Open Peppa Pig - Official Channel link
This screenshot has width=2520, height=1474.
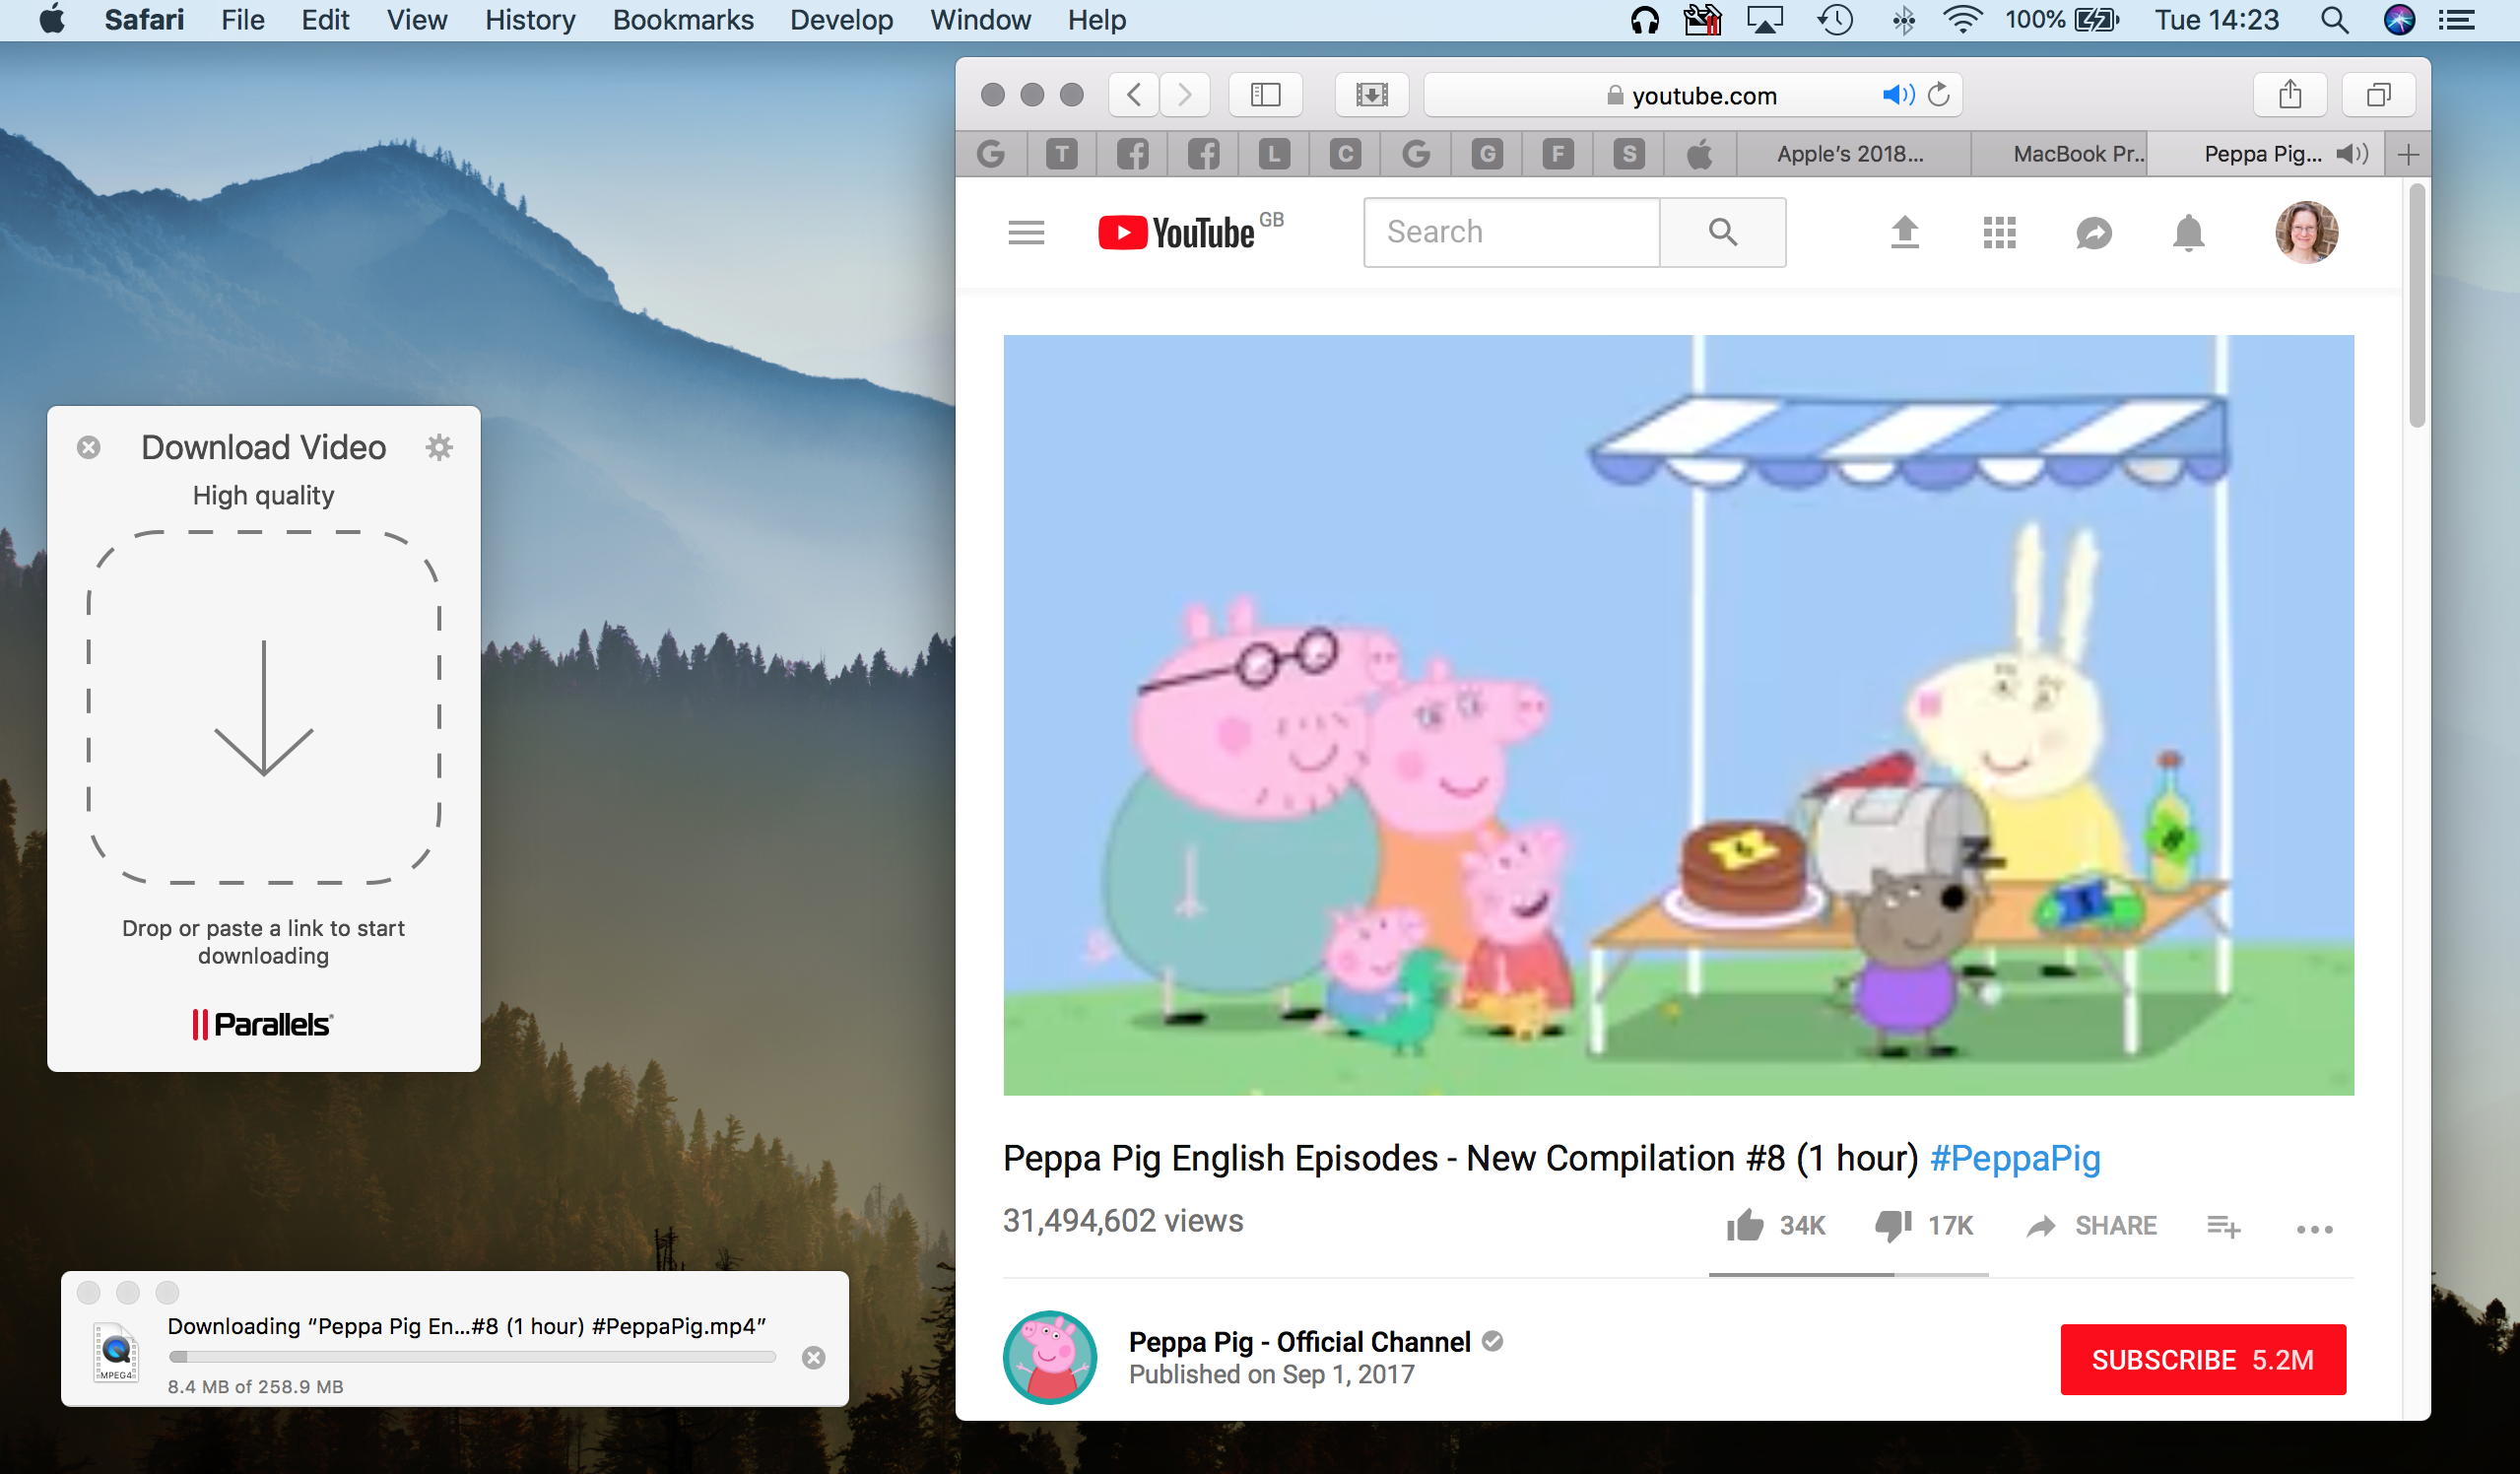point(1299,1341)
